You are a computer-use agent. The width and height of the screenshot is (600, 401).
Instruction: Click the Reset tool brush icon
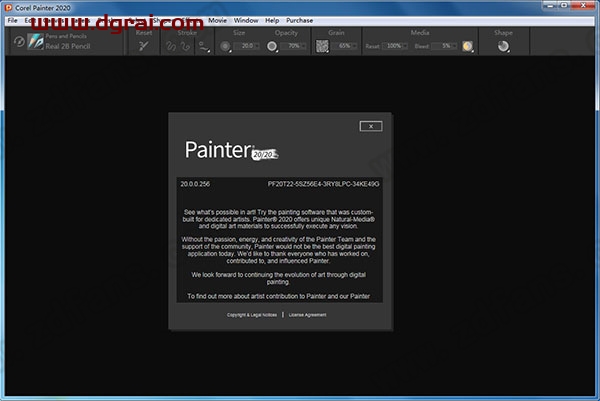[144, 46]
